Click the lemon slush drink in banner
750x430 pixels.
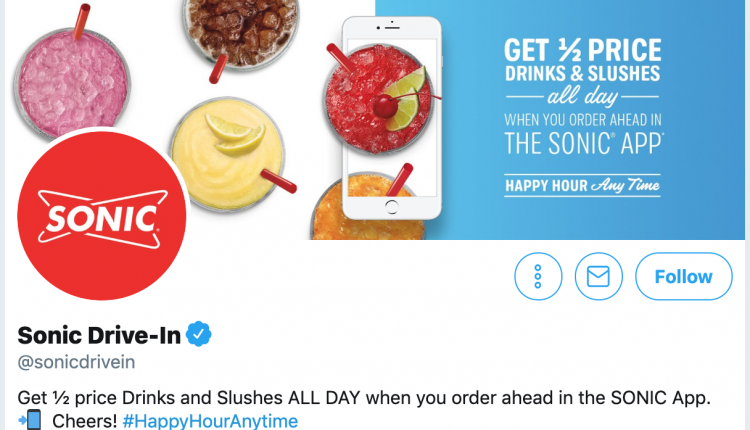[228, 154]
